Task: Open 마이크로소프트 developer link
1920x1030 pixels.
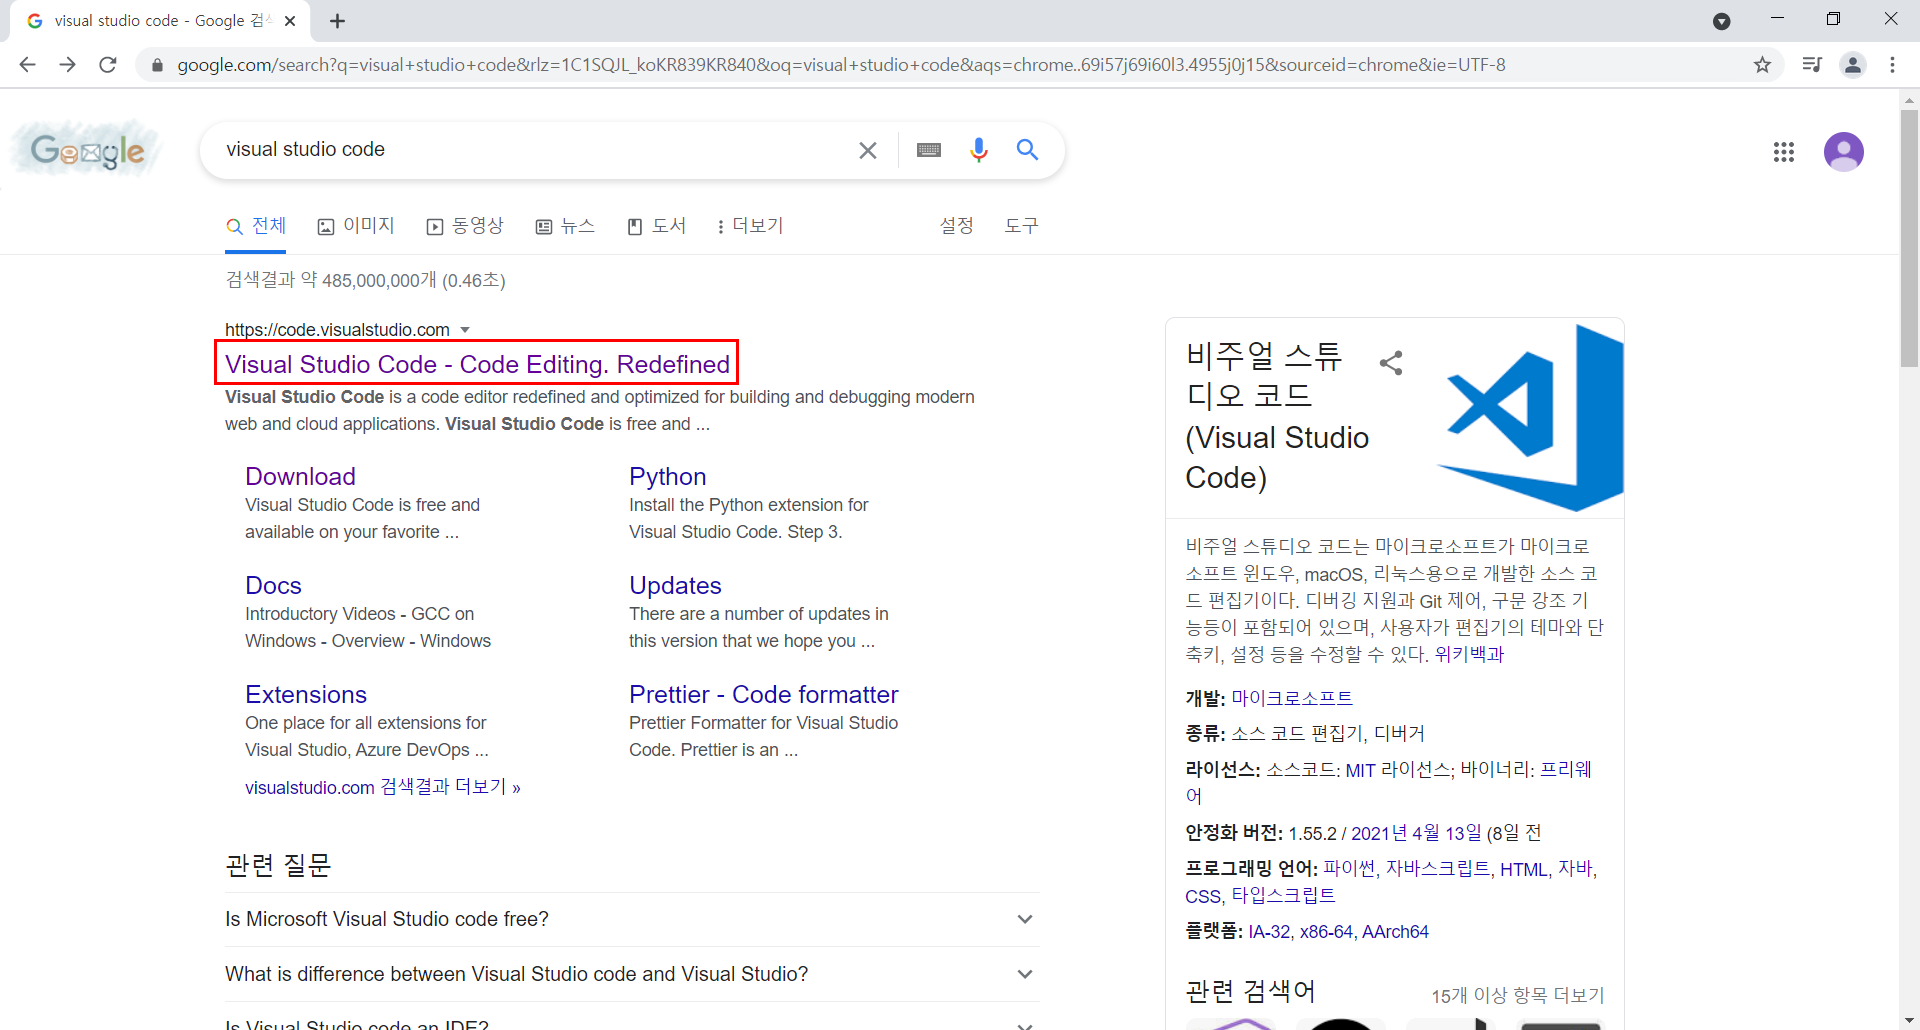Action: (x=1292, y=698)
